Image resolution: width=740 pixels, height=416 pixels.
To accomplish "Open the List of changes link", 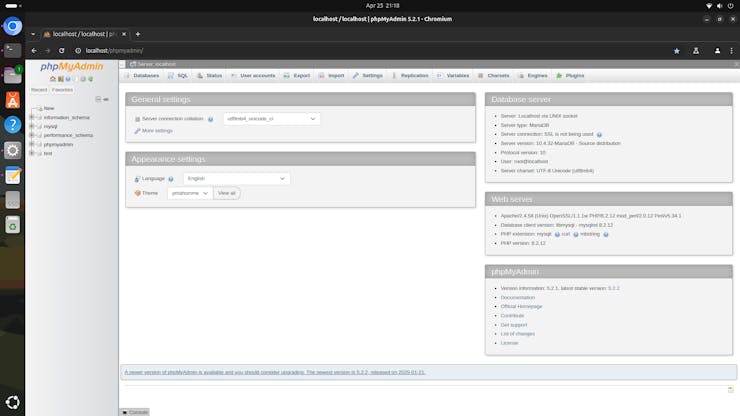I will (x=518, y=334).
